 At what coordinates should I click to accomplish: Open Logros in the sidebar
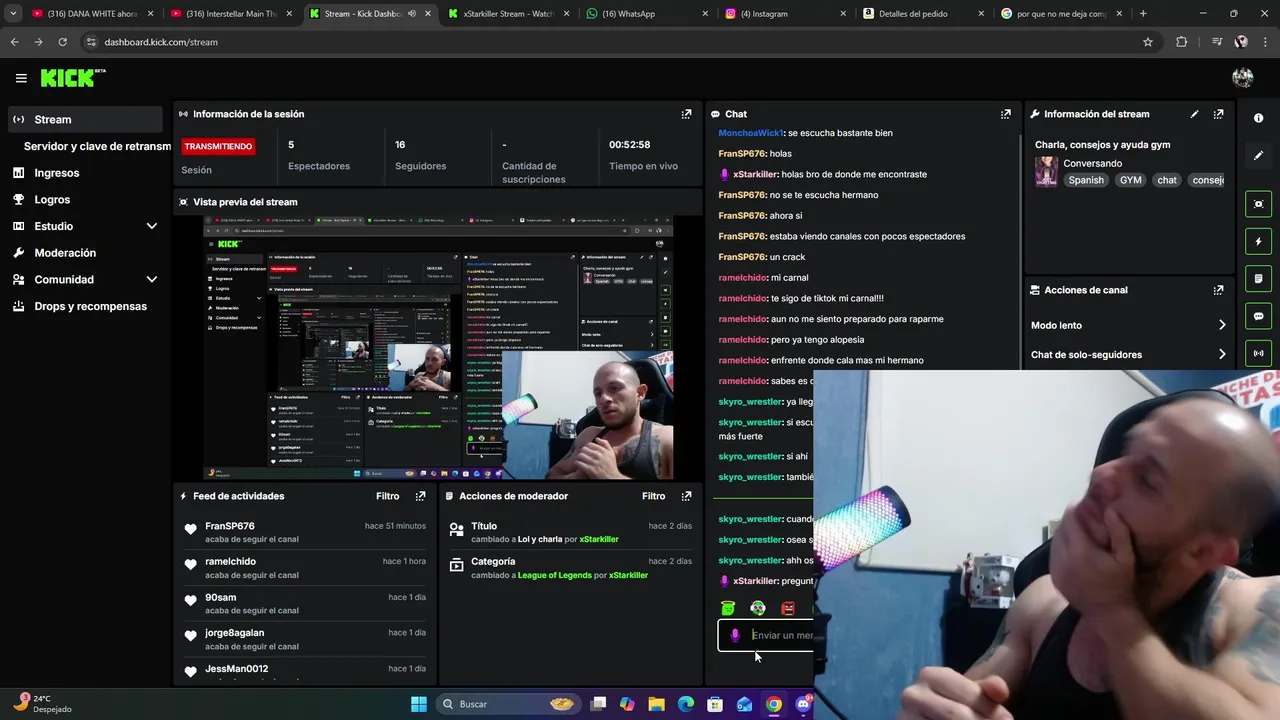85,199
